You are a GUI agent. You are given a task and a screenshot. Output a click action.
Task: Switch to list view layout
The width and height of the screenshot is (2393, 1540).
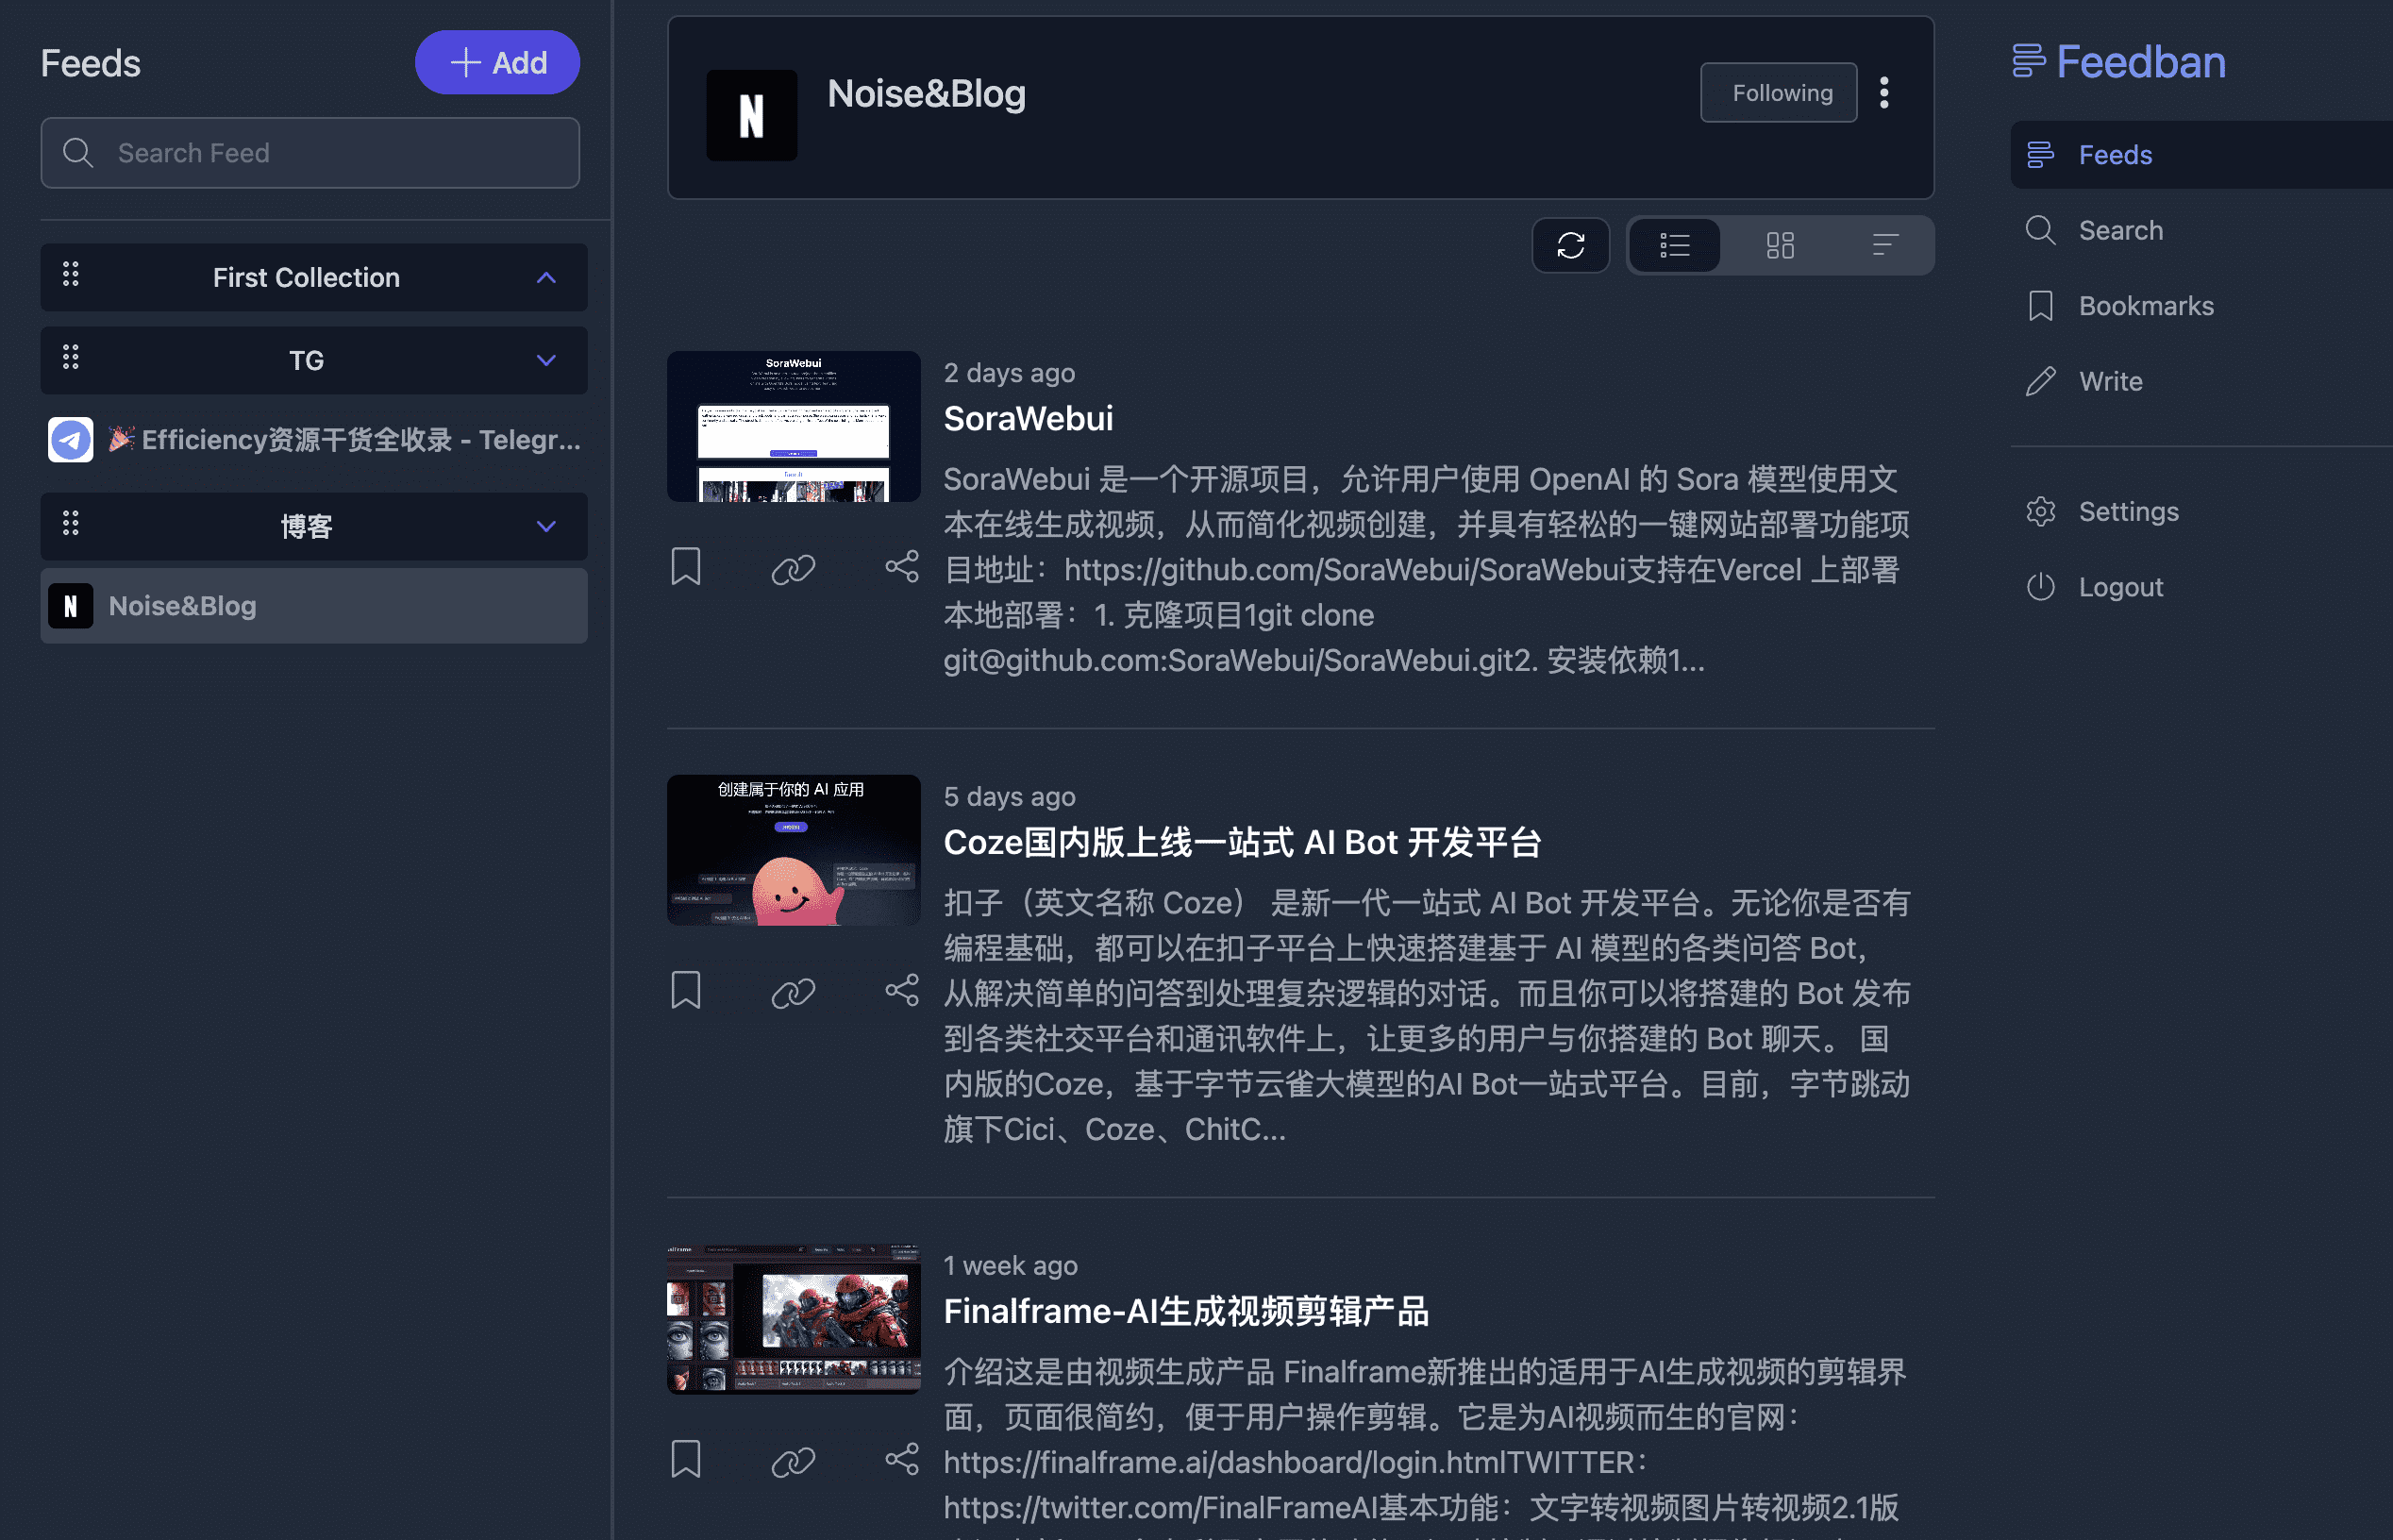1675,245
